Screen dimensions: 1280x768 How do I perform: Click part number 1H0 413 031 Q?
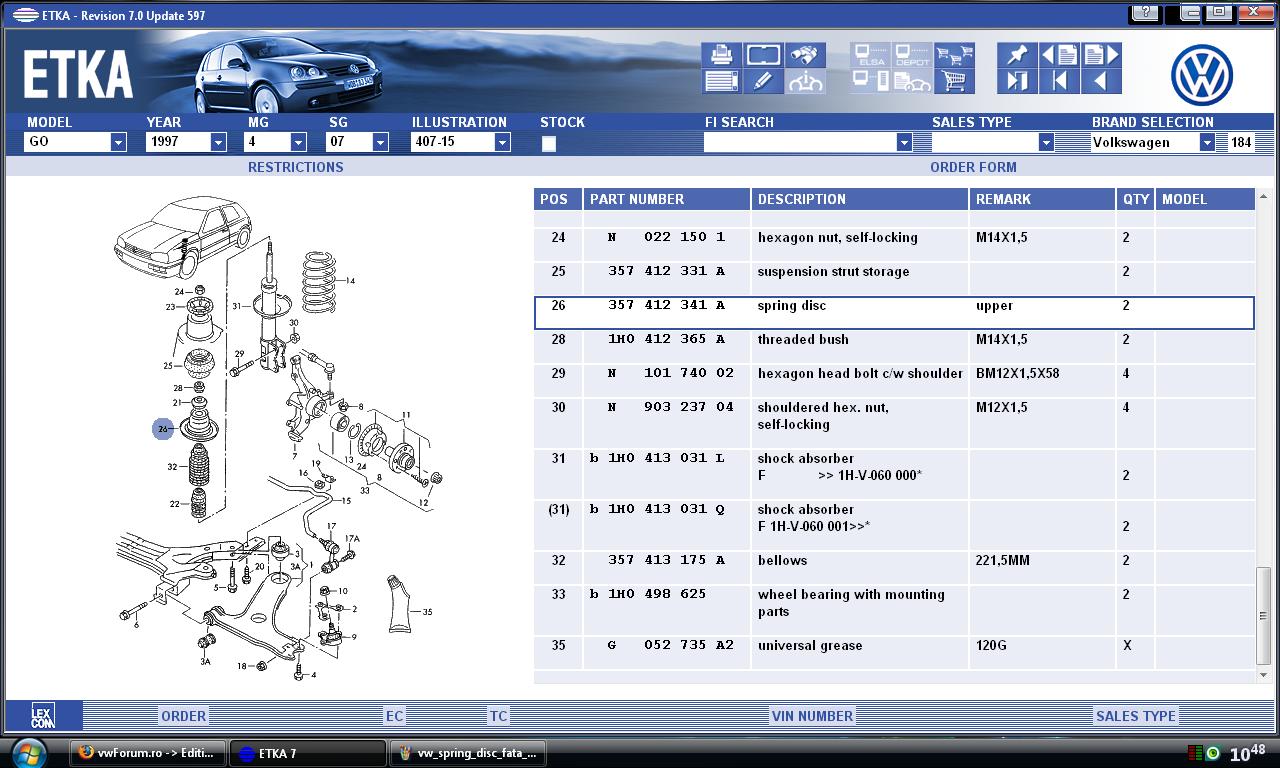click(666, 509)
